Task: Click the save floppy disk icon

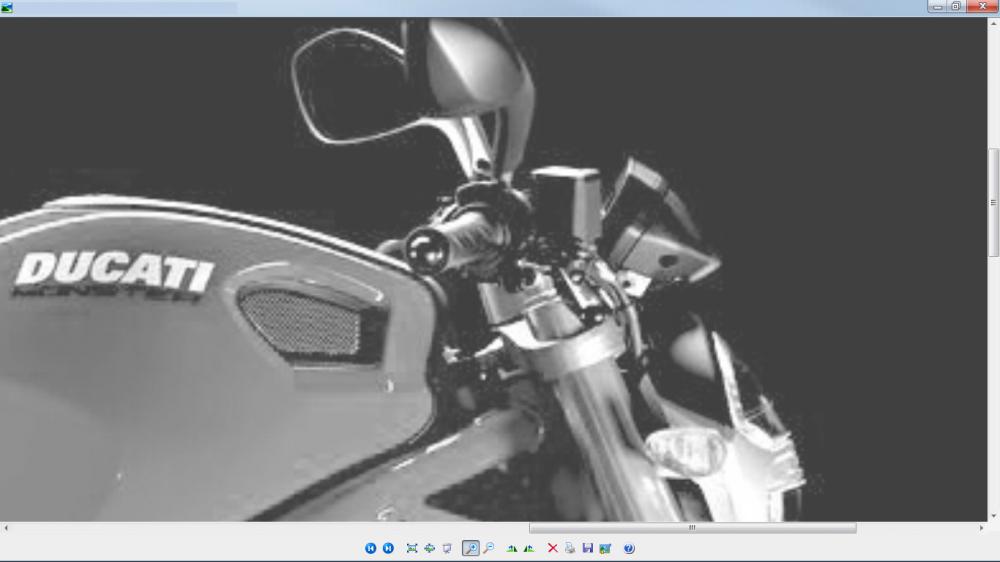Action: (x=587, y=549)
